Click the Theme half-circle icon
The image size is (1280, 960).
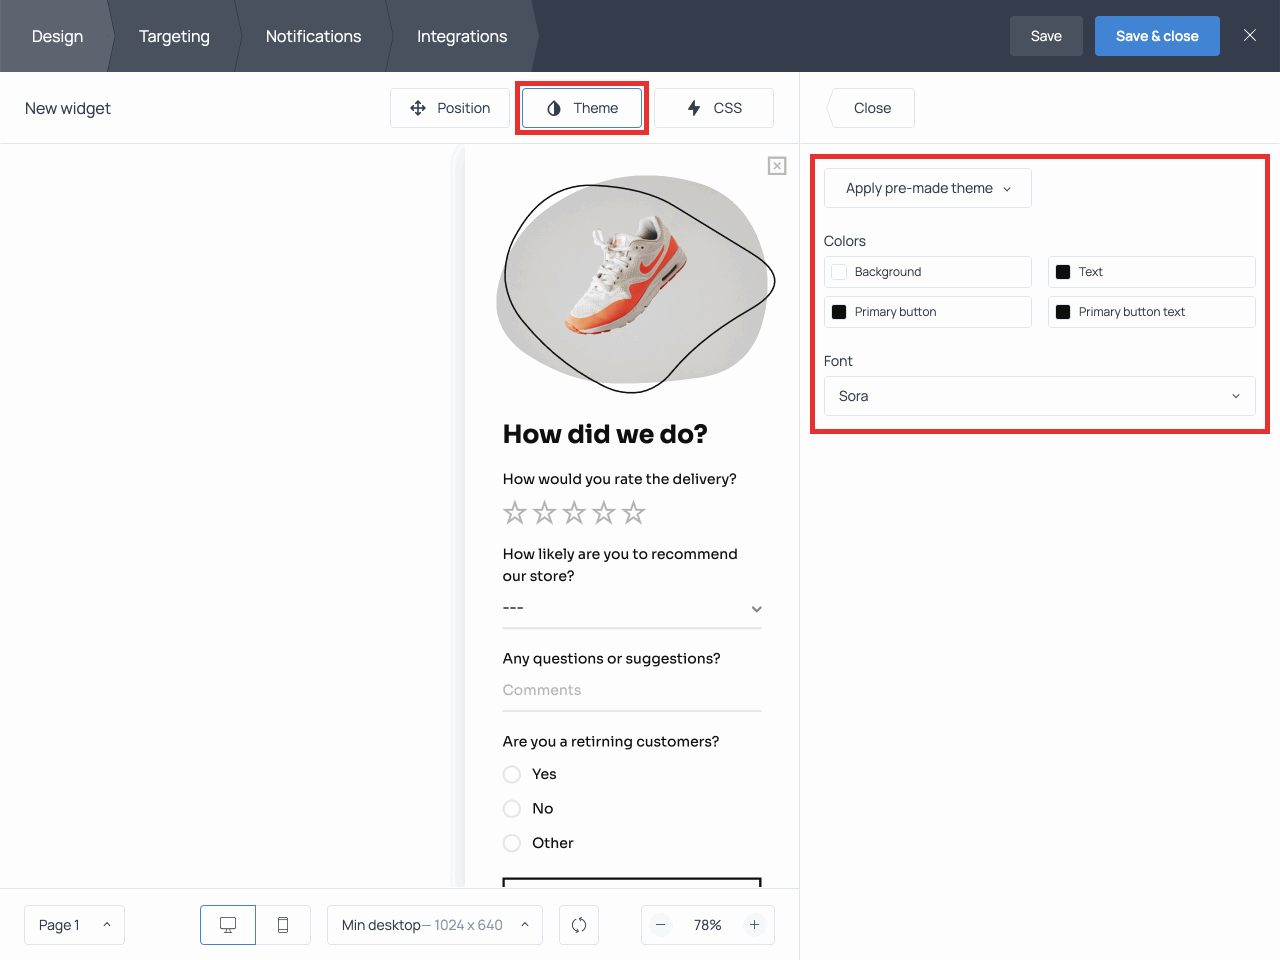coord(555,107)
